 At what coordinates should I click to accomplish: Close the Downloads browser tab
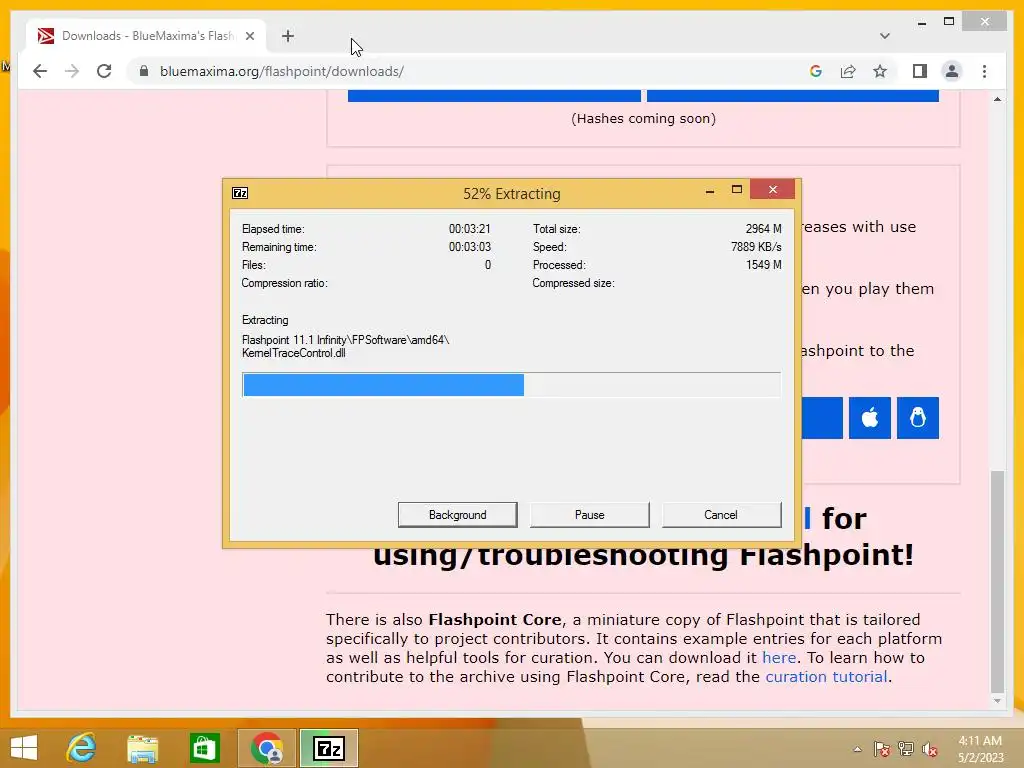point(249,36)
